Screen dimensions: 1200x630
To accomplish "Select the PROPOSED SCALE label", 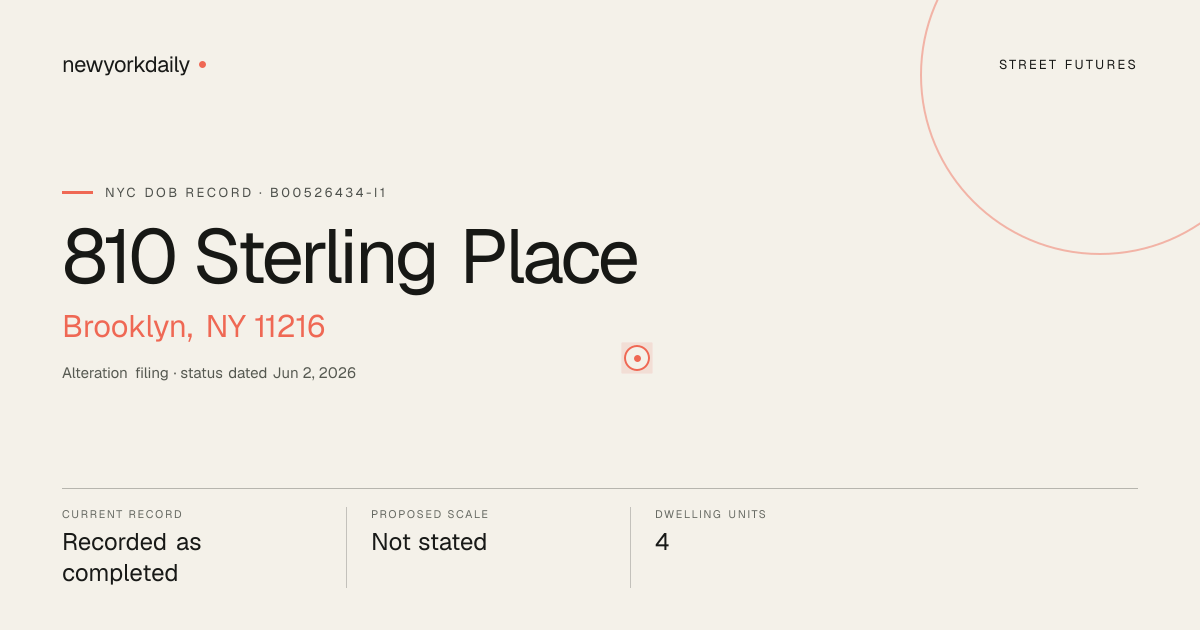I will coord(430,514).
